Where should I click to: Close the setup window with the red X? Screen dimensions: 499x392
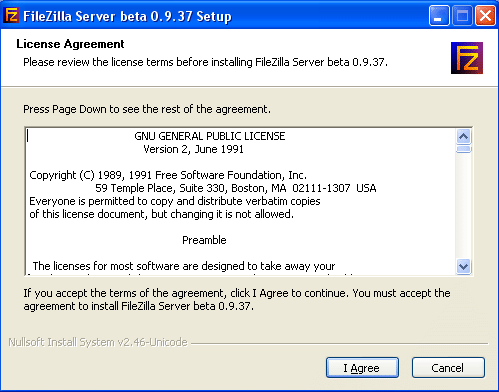[x=485, y=16]
